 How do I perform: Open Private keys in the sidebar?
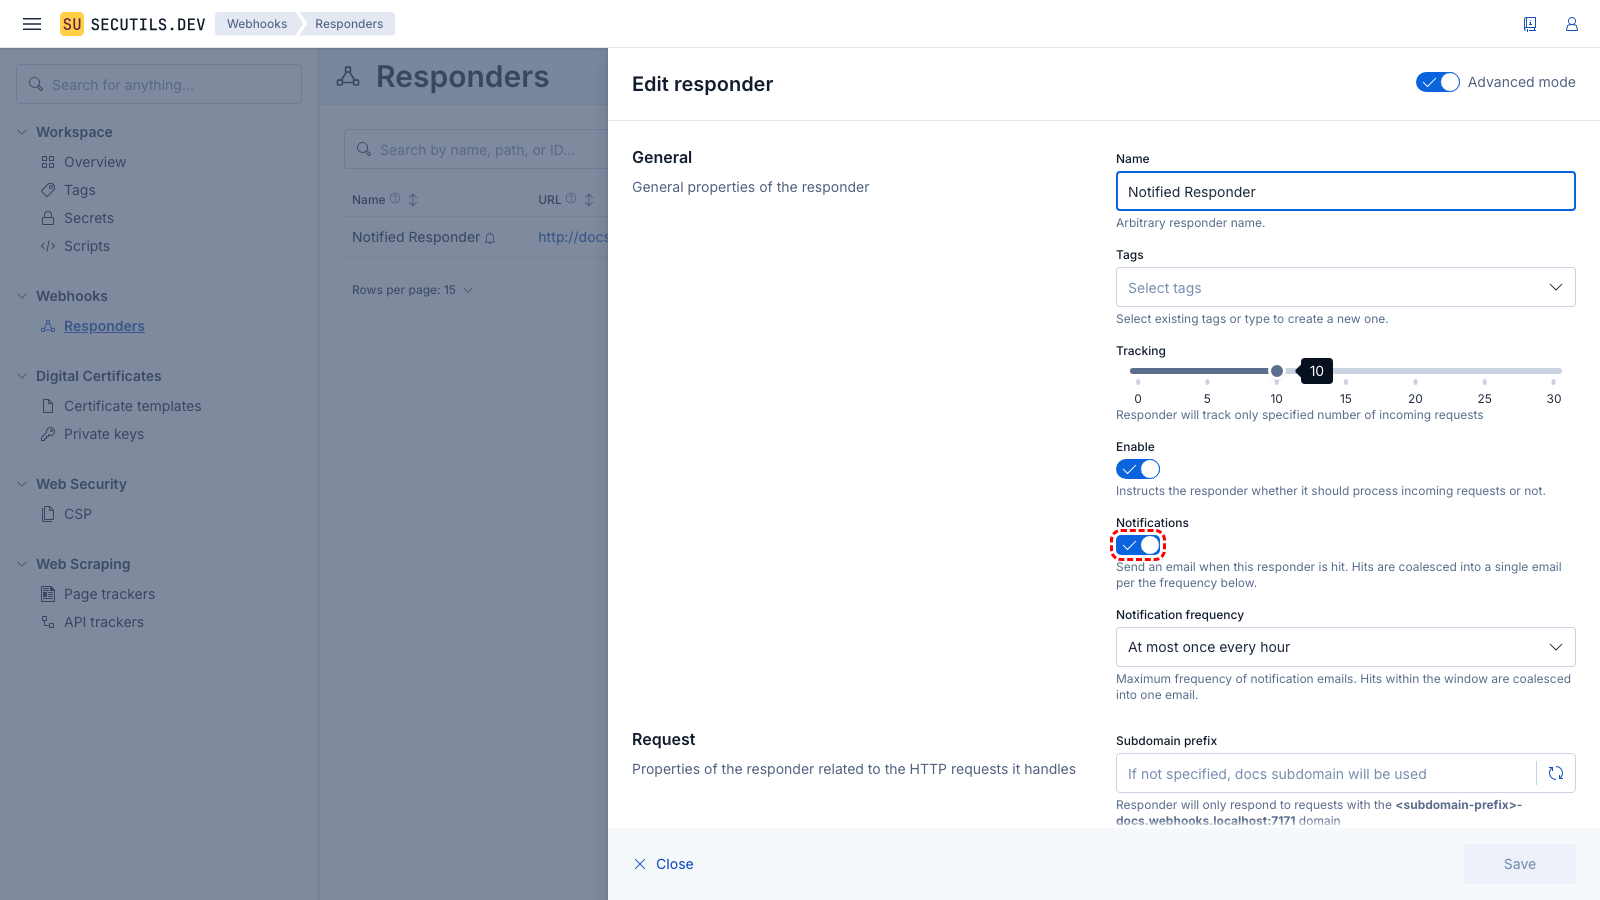104,434
